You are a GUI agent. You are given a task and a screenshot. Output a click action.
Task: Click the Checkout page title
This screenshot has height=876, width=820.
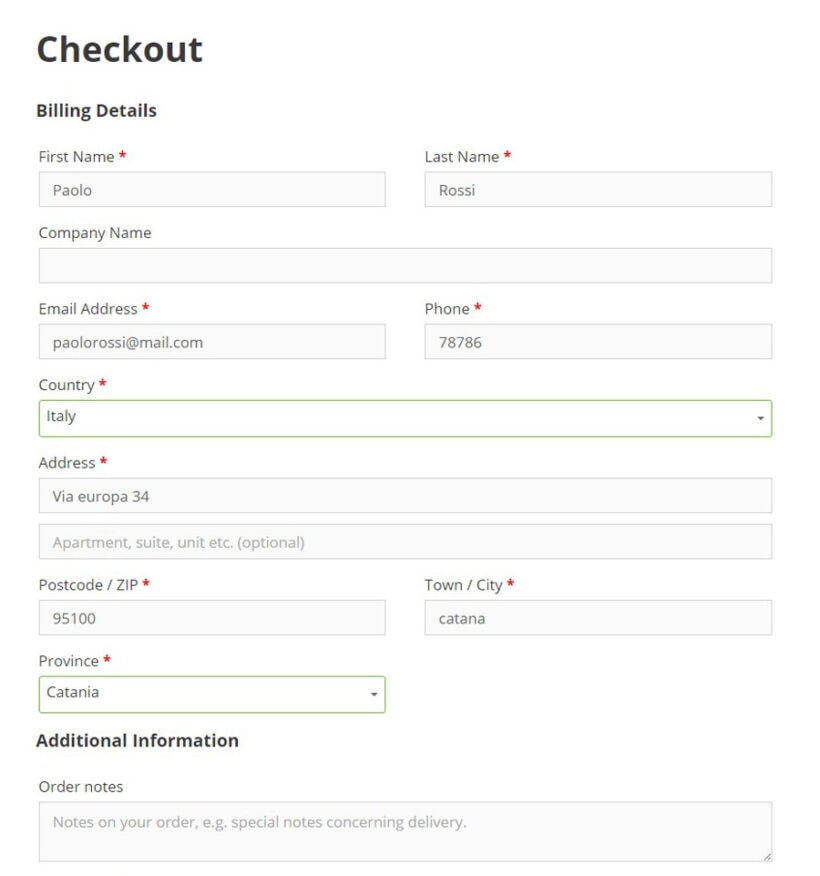119,48
